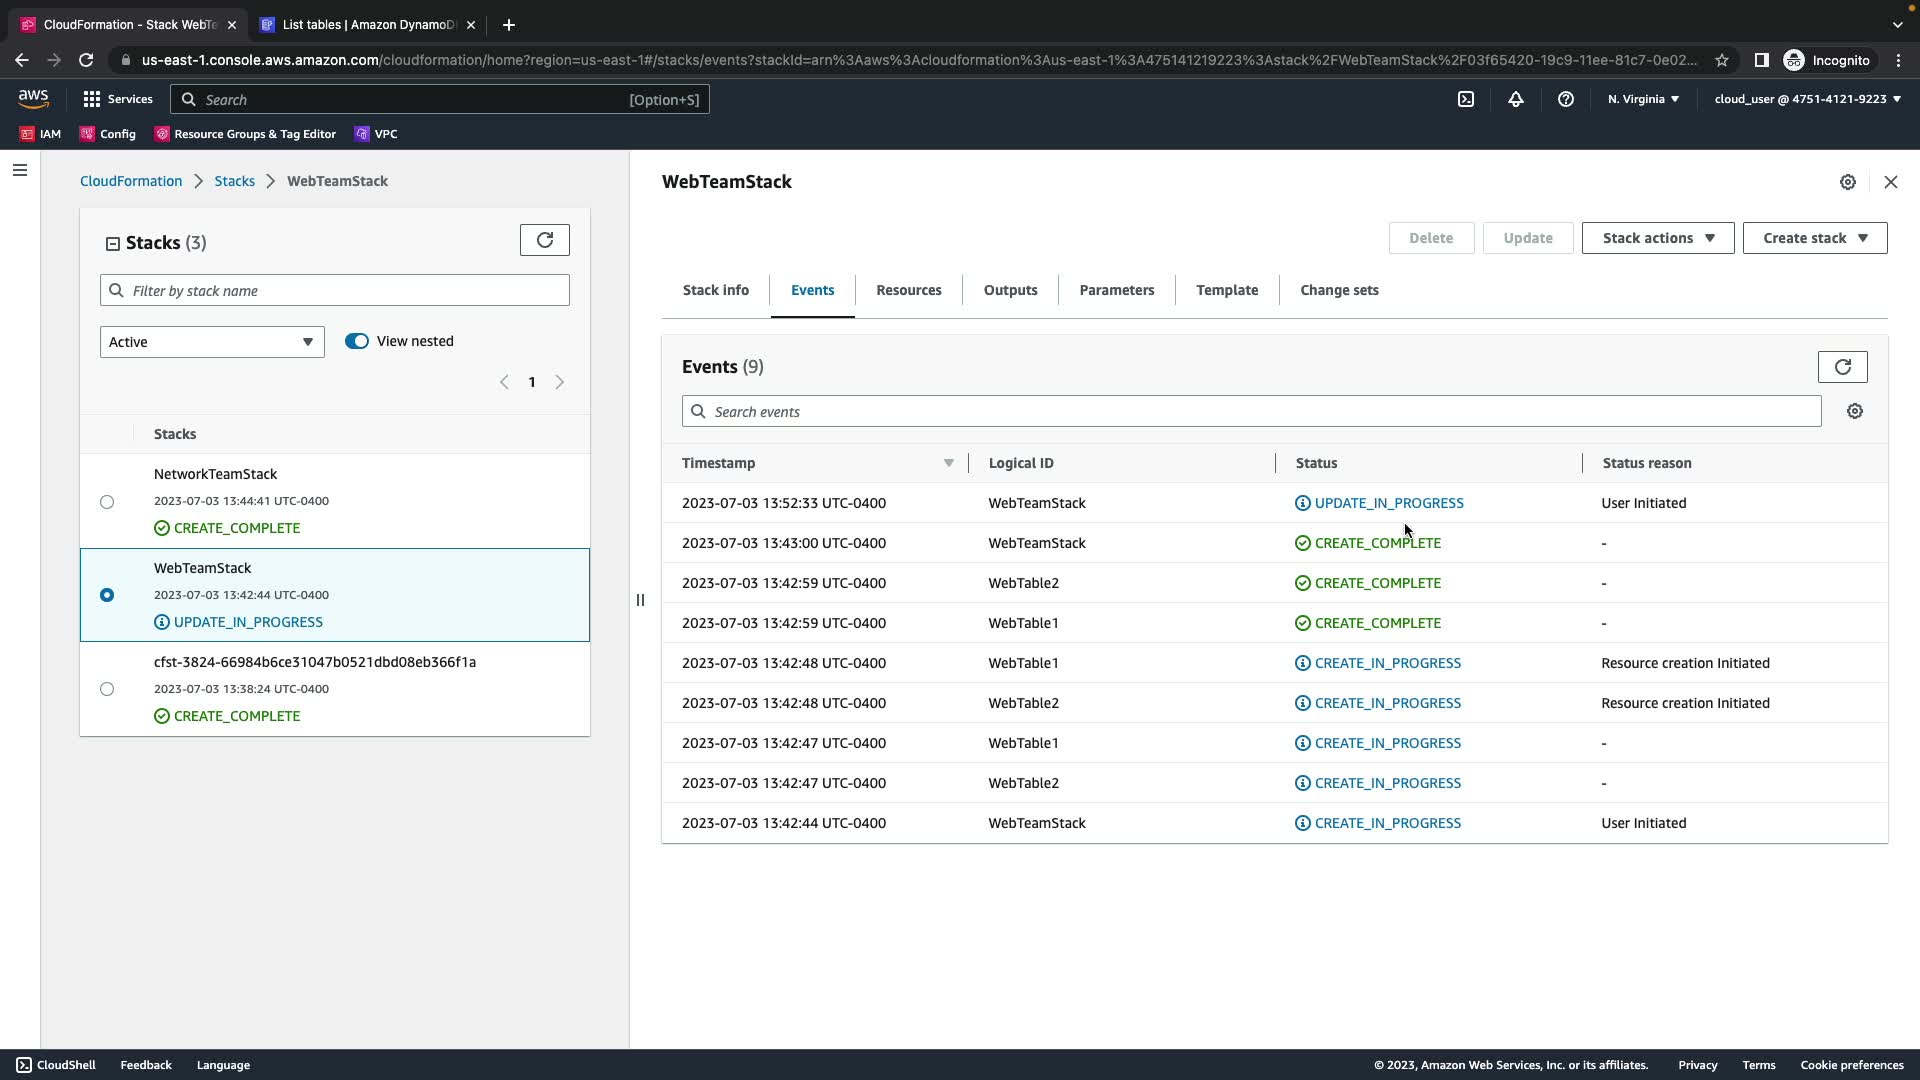Image resolution: width=1920 pixels, height=1080 pixels.
Task: Expand the Stack actions dropdown
Action: pos(1657,238)
